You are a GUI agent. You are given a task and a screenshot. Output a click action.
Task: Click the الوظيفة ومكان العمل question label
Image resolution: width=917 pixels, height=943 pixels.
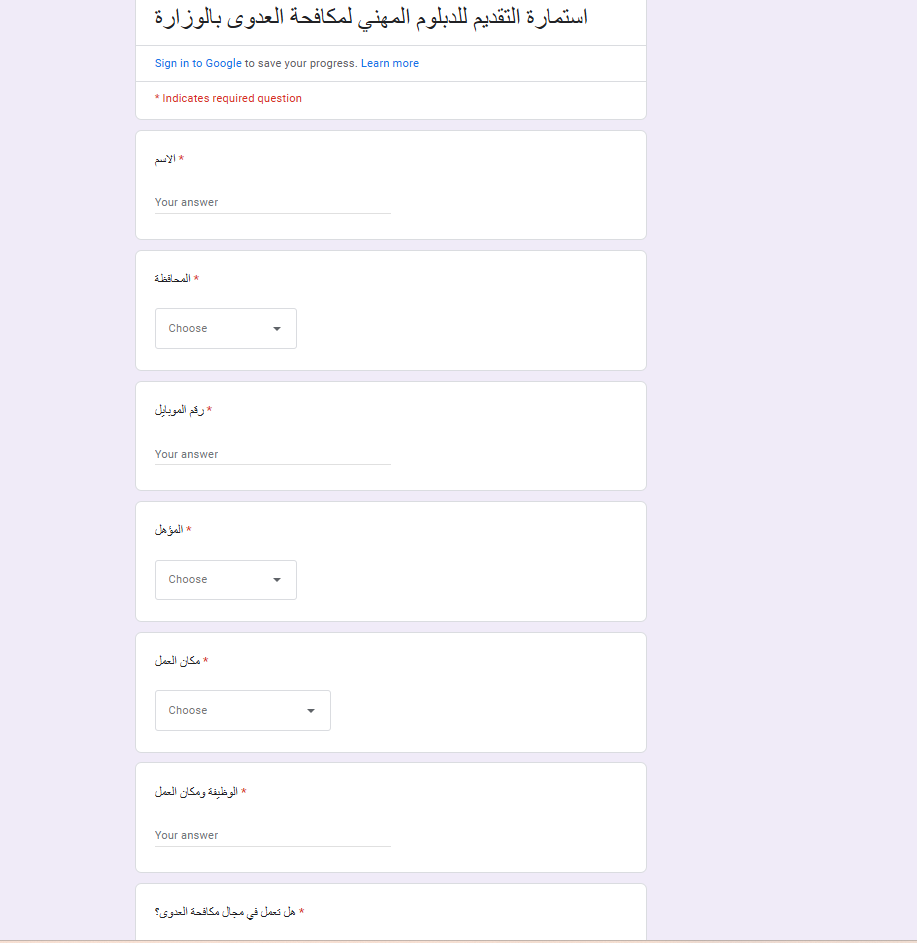(x=196, y=792)
